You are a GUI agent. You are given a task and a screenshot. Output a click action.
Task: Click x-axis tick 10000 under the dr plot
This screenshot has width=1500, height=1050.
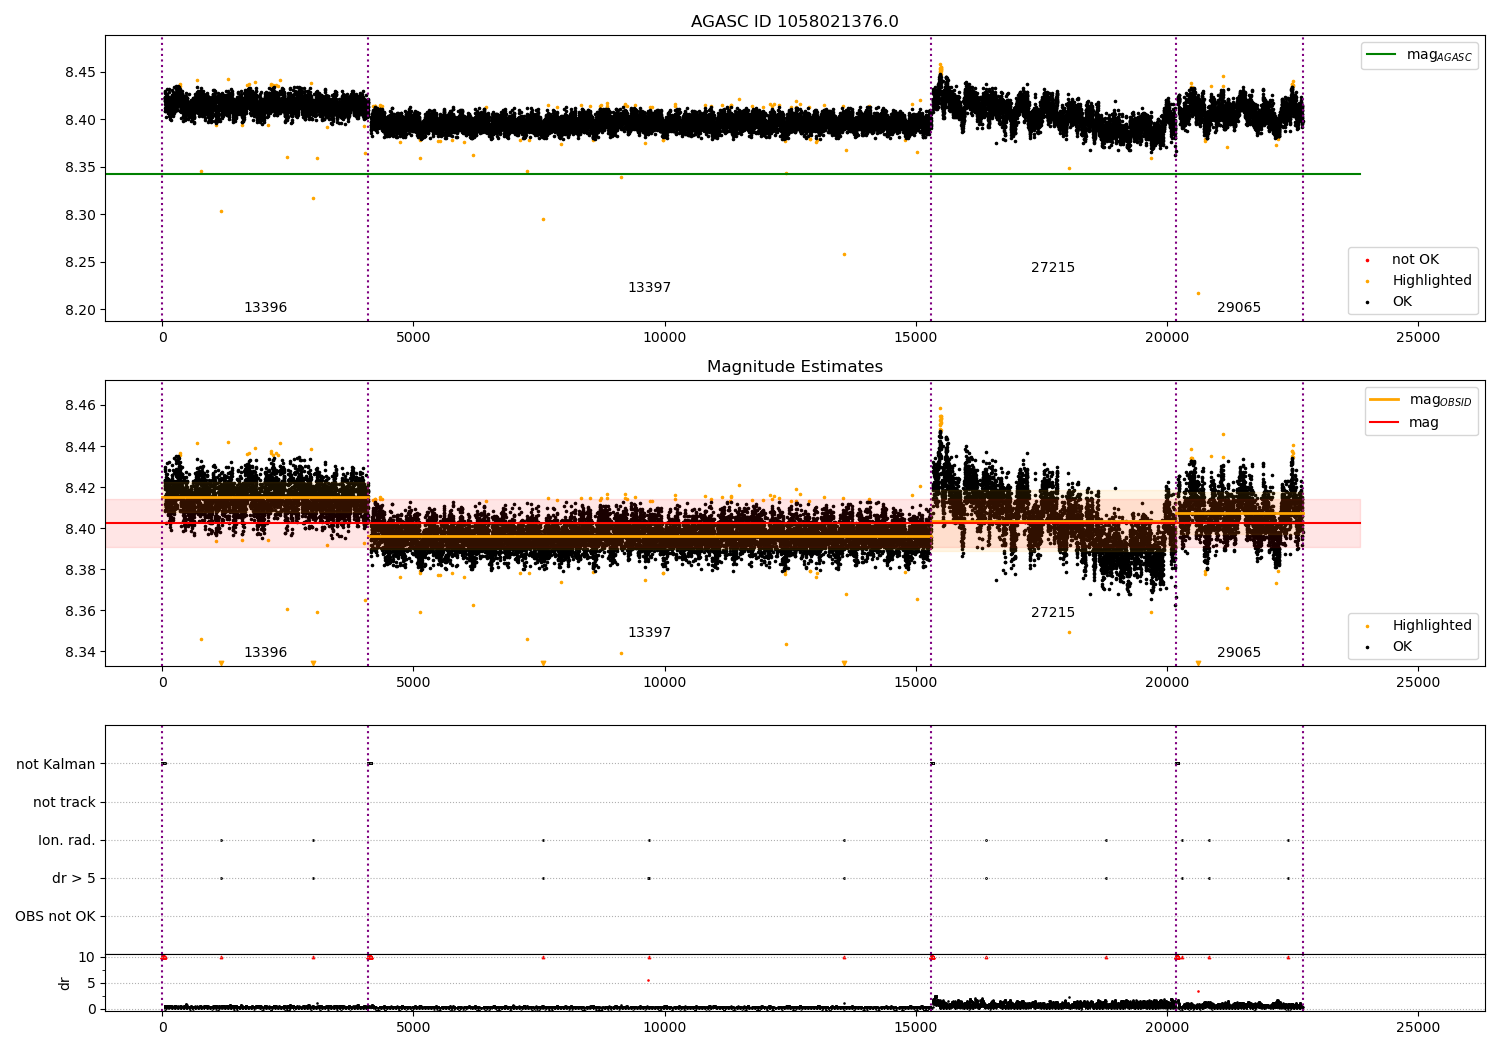664,1027
